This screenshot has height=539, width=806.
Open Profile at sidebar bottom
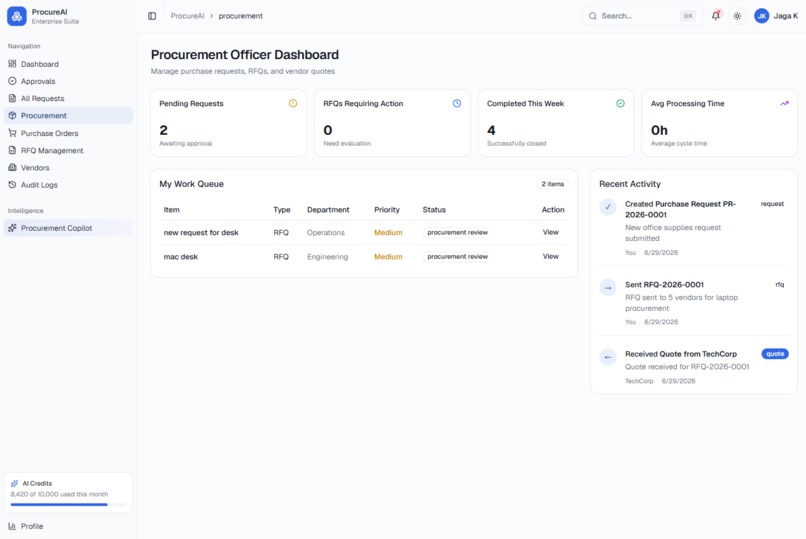68,526
